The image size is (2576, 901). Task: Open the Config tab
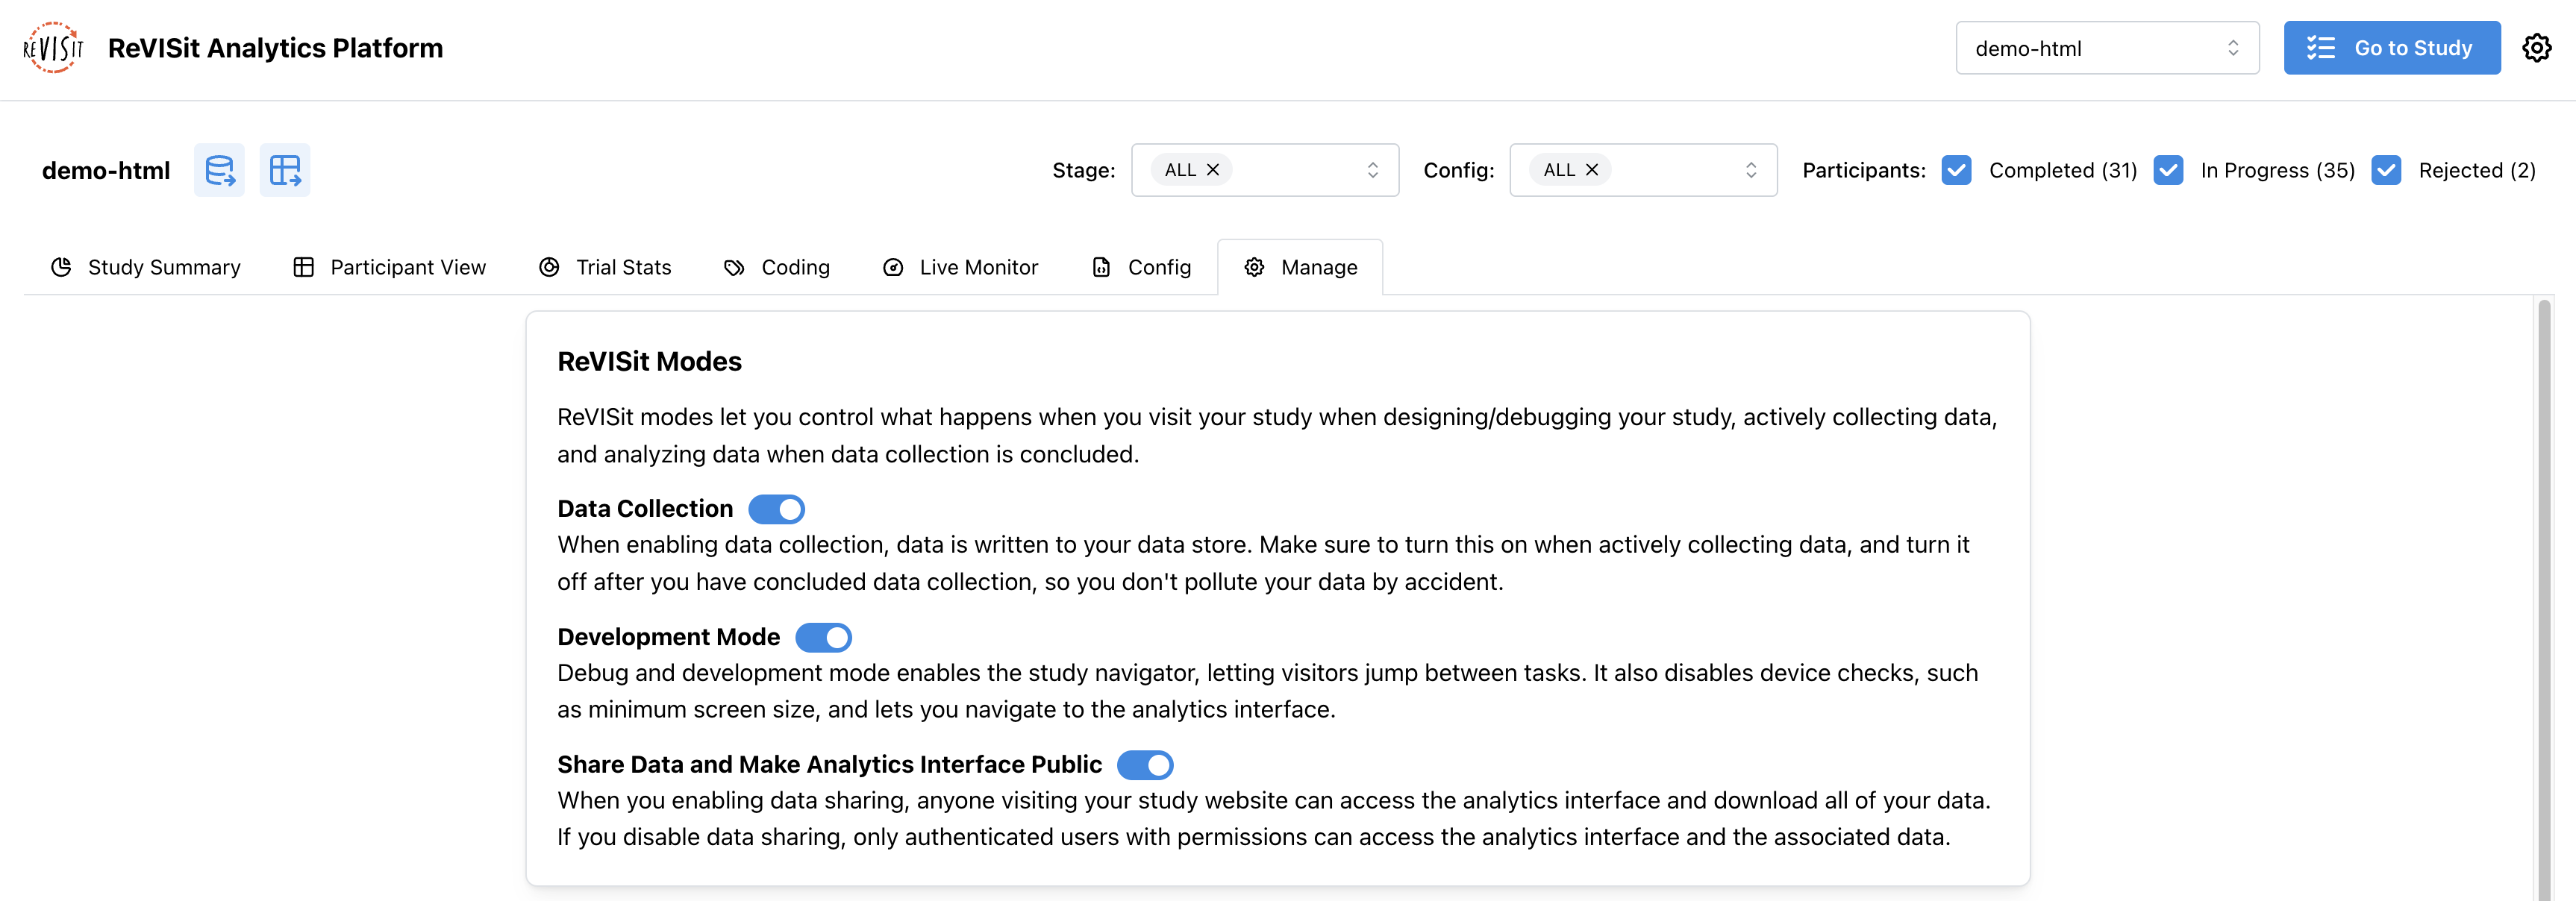pyautogui.click(x=1141, y=267)
